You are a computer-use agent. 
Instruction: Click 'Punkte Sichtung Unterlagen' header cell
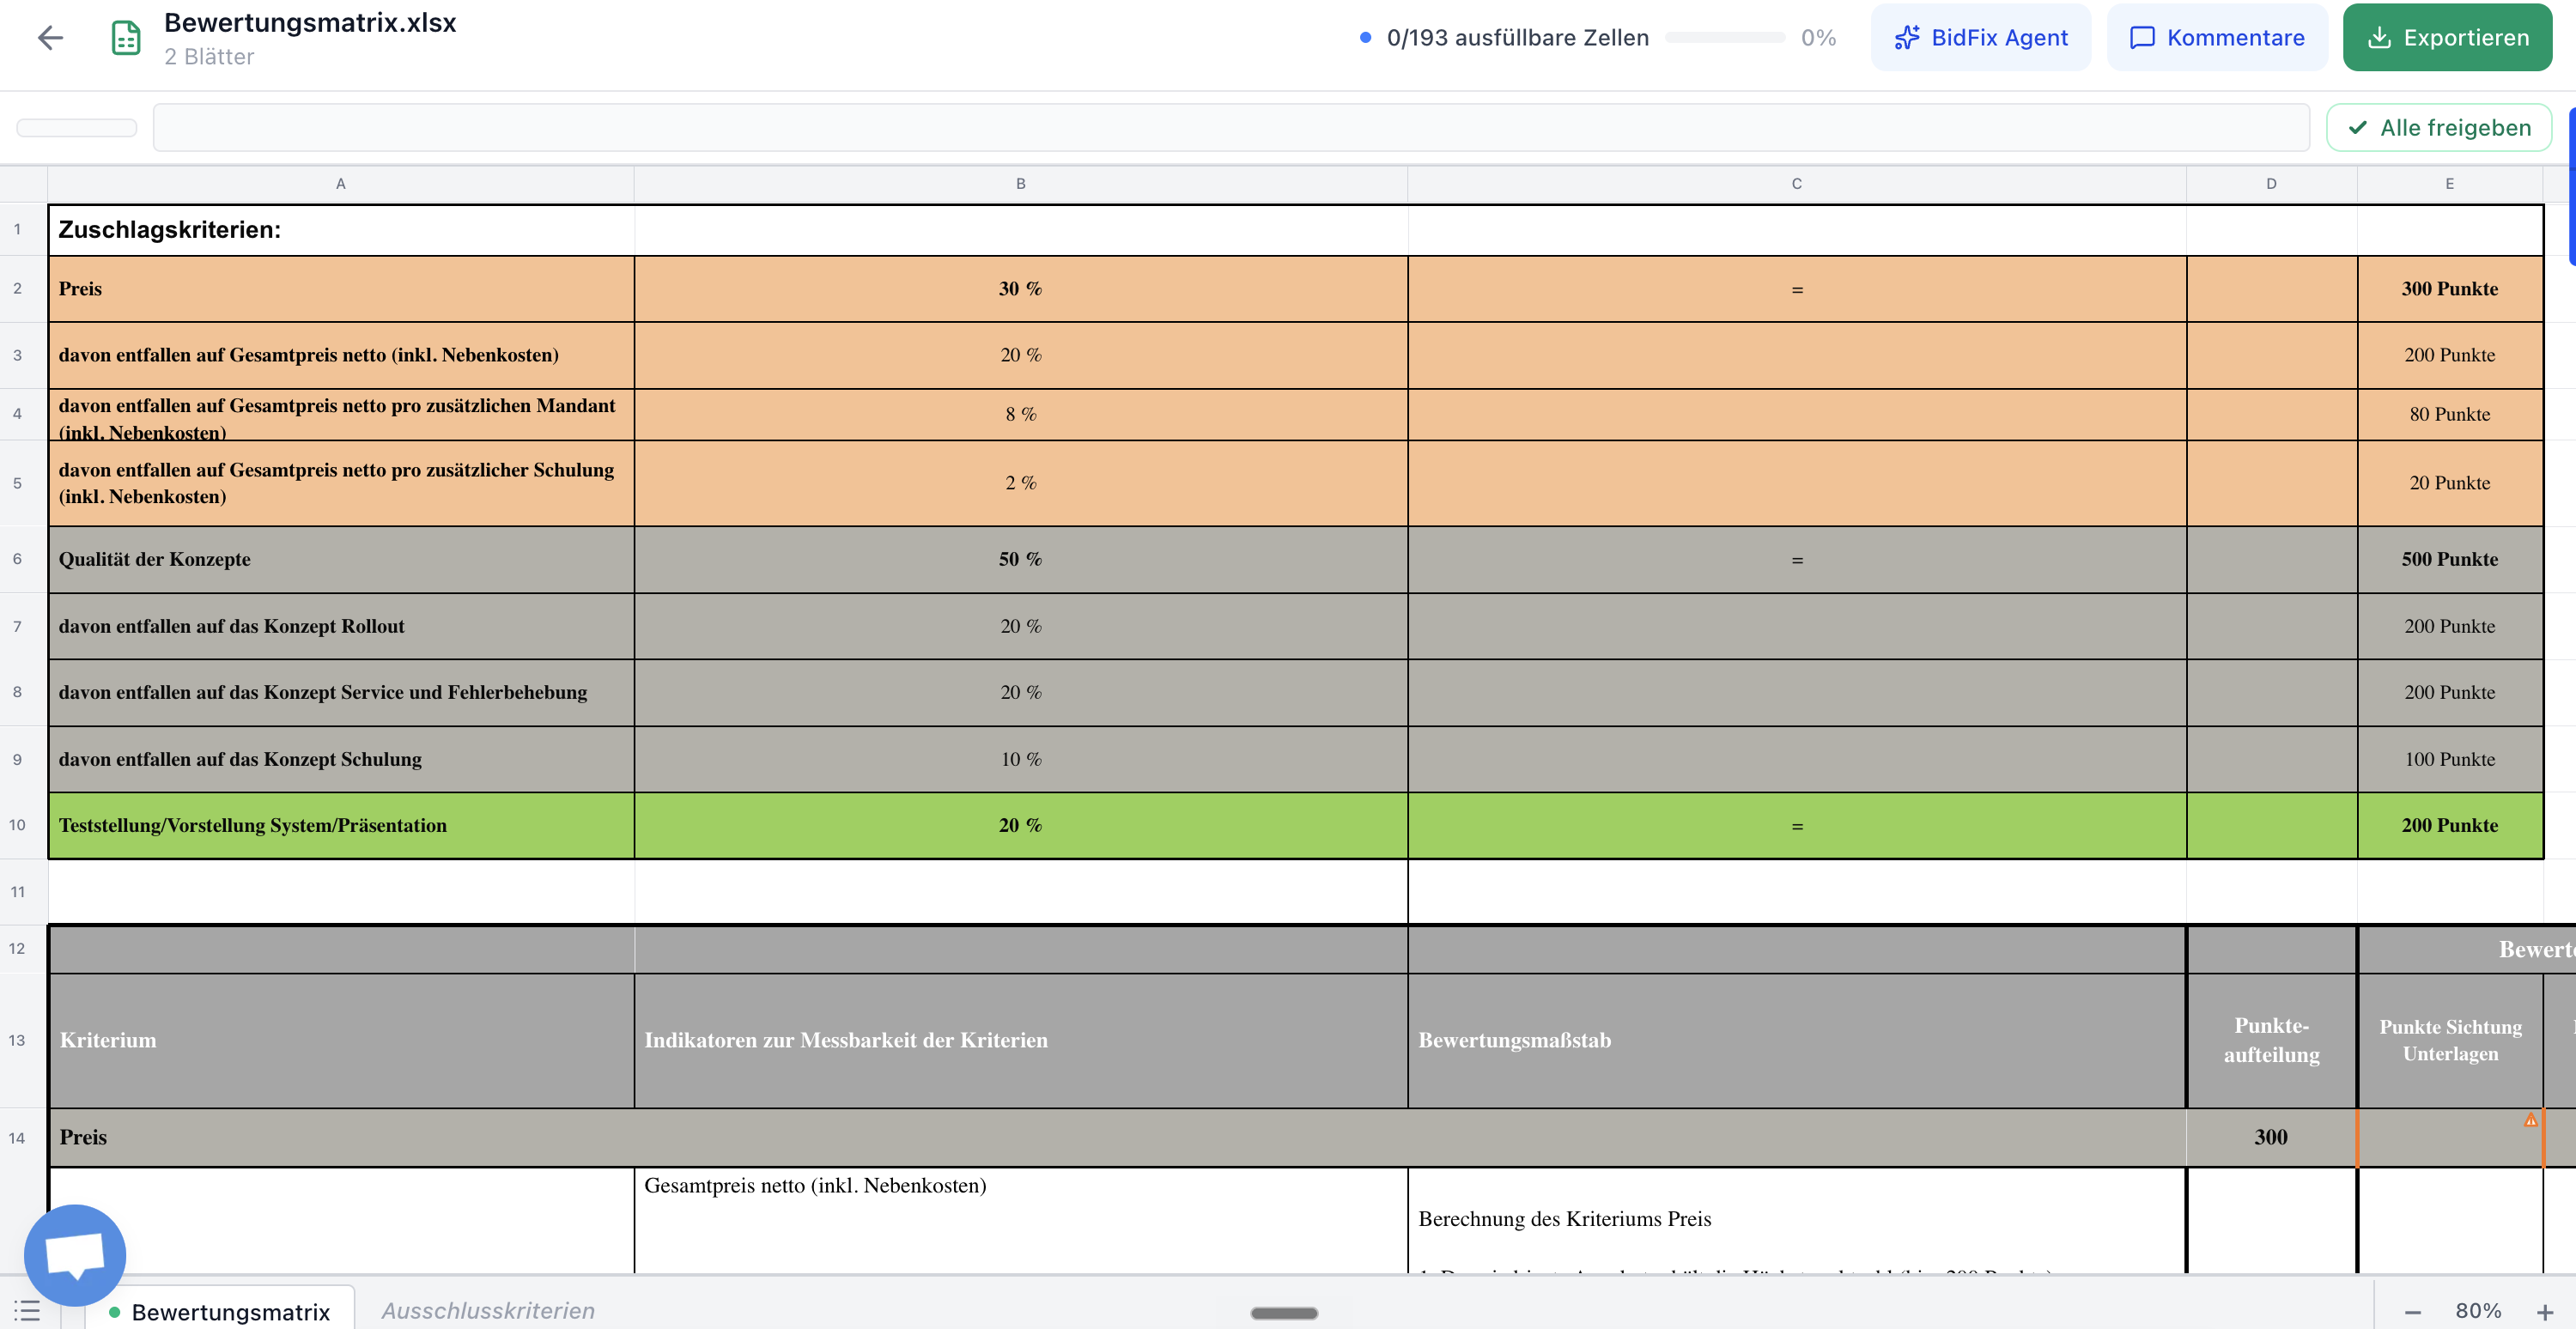click(x=2450, y=1040)
